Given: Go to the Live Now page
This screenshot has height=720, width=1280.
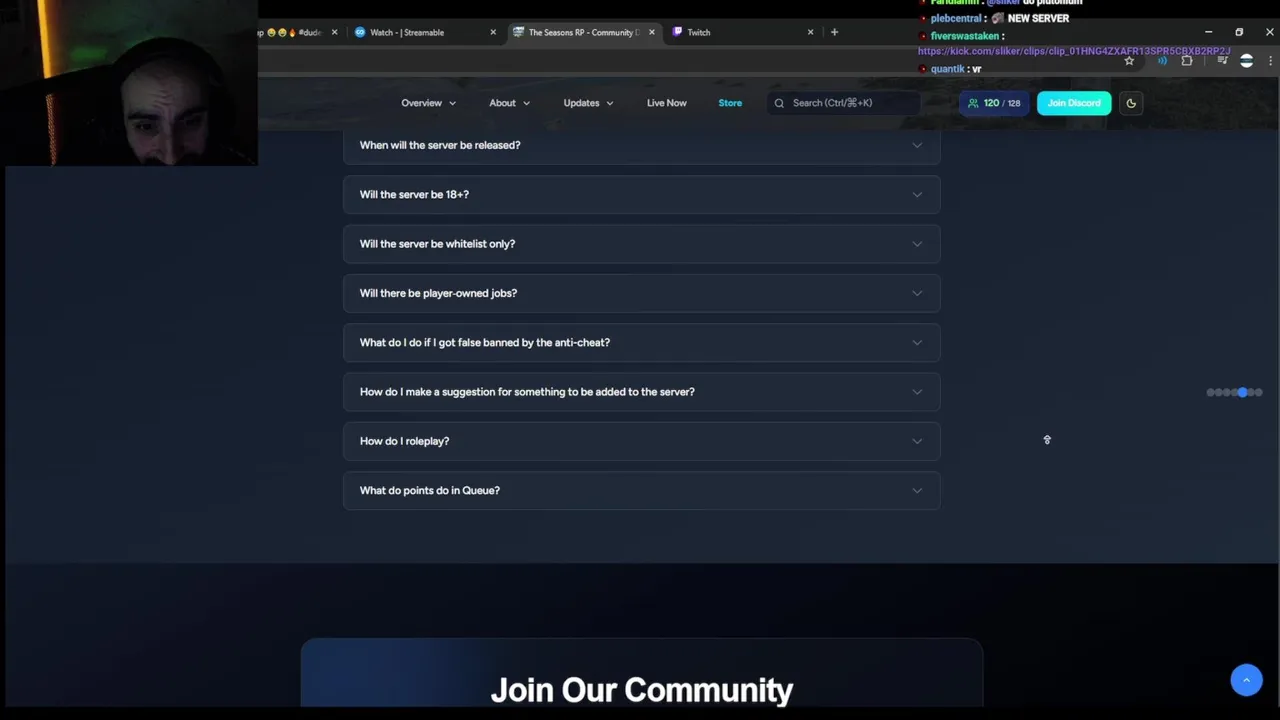Looking at the screenshot, I should [666, 103].
